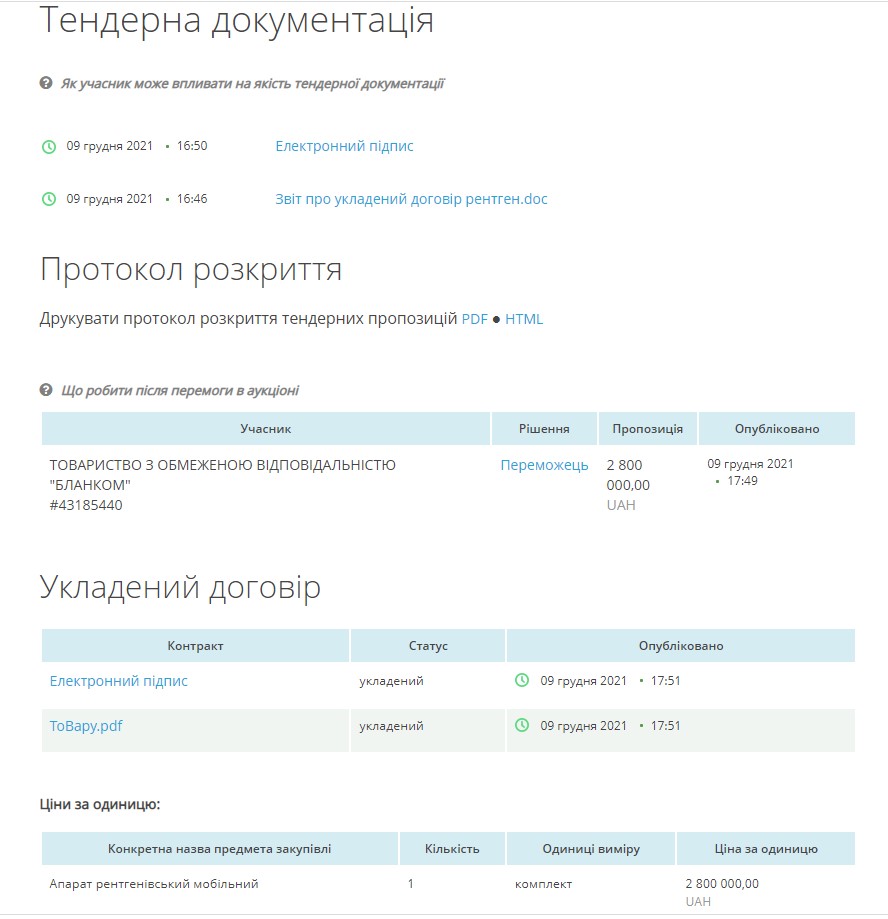Click the 'Конкретна назва предмета закупівлі' header
Screen dimensions: 888x919
(219, 848)
